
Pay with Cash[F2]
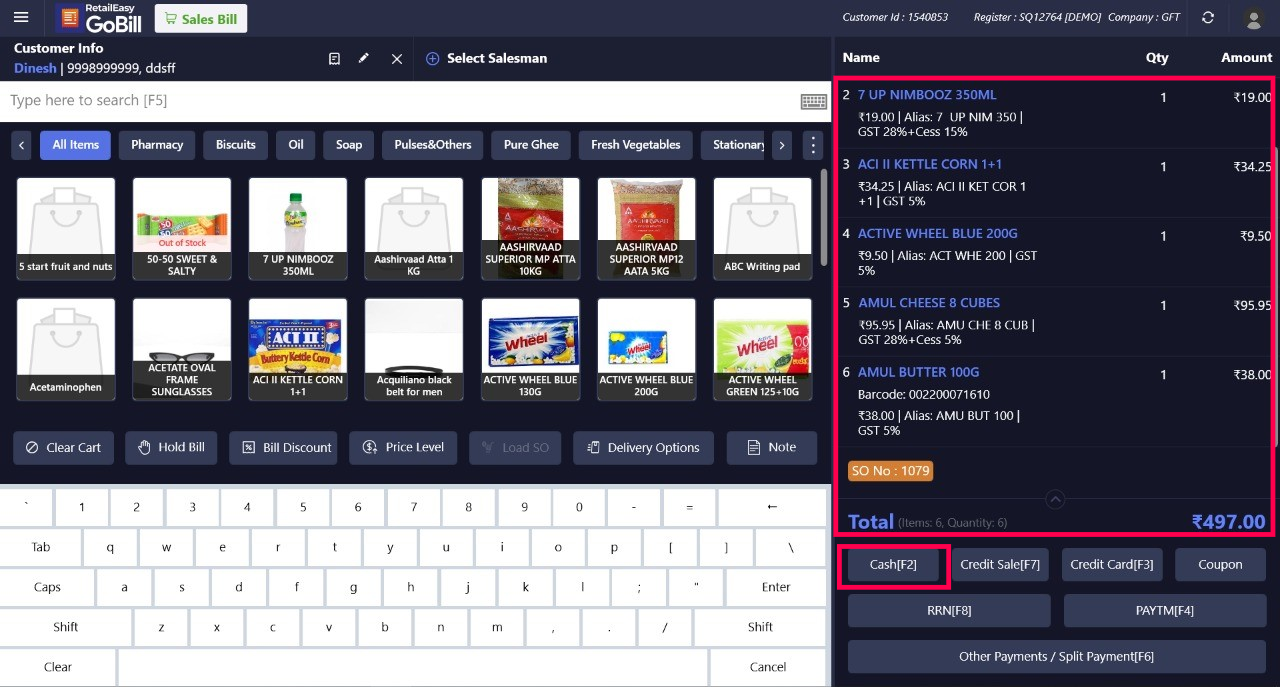[x=893, y=565]
